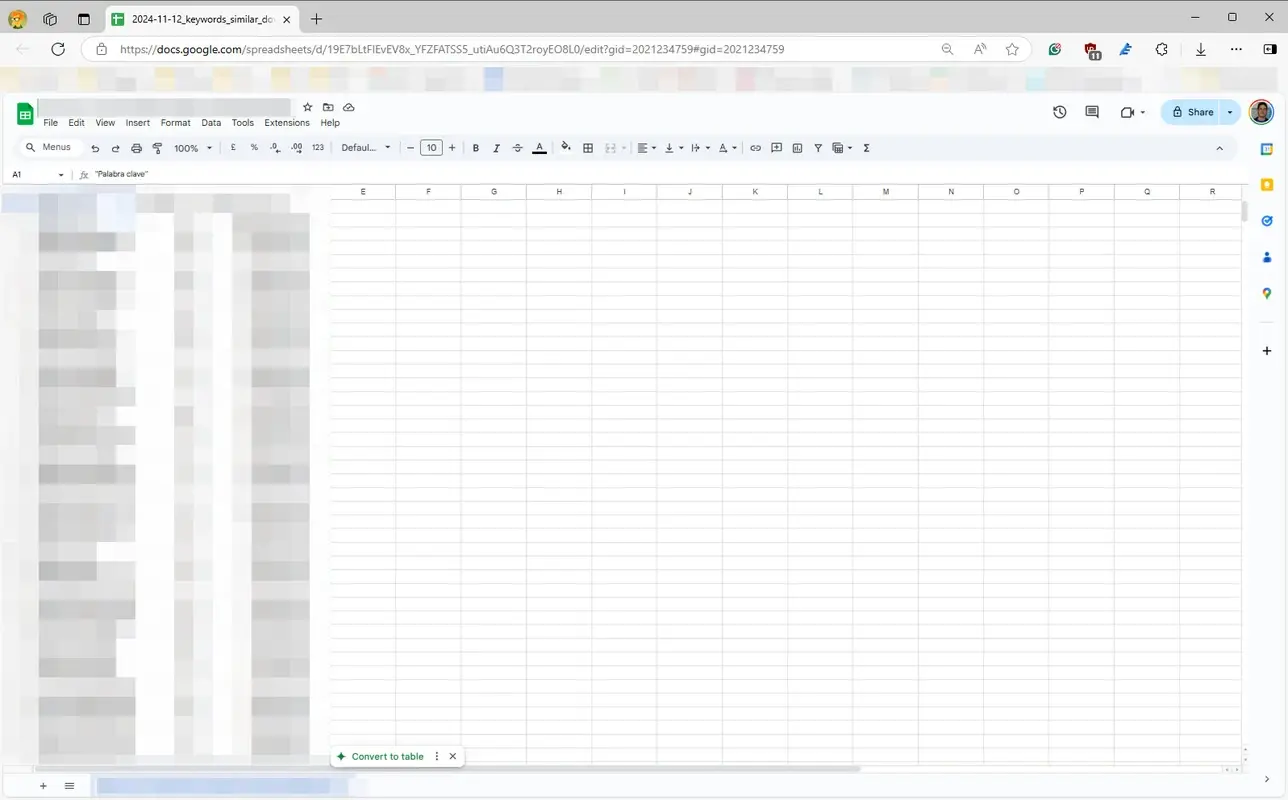The height and width of the screenshot is (800, 1288).
Task: Open the Extensions menu
Action: coord(286,122)
